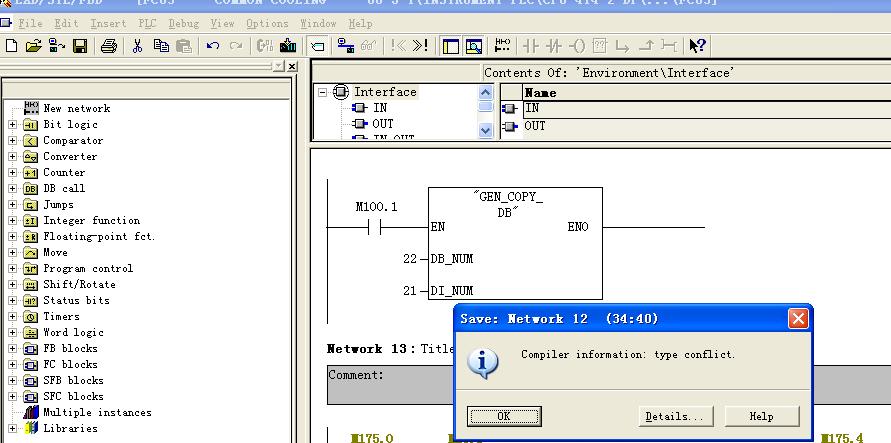Click the online connection network icon
This screenshot has width=891, height=443.
[345, 46]
